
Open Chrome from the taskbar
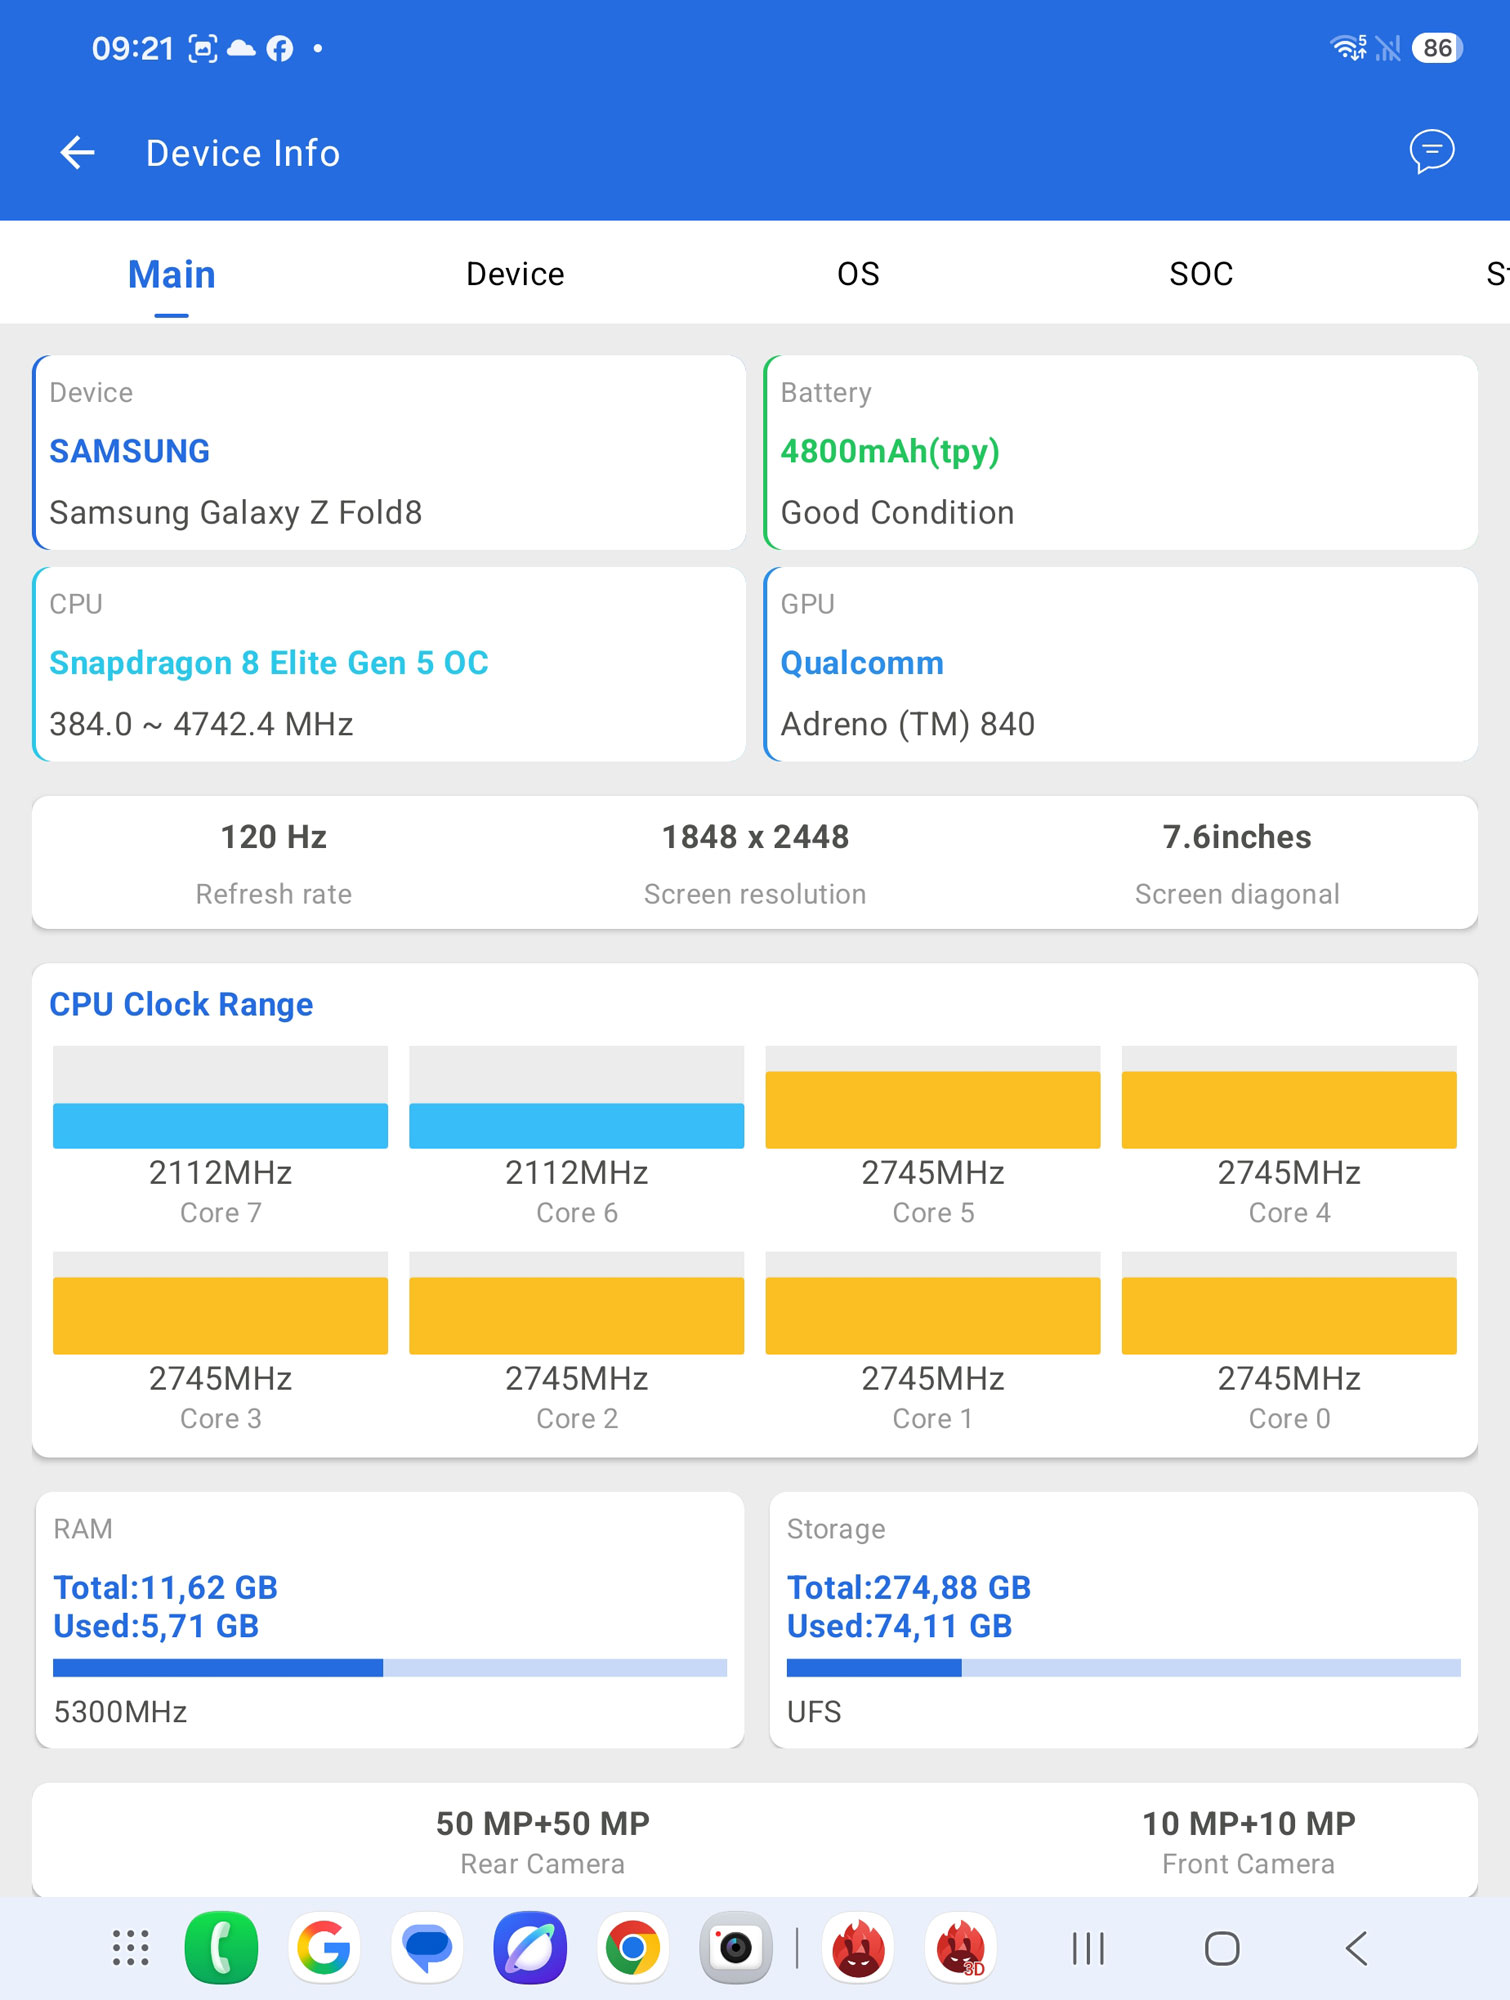[633, 1947]
